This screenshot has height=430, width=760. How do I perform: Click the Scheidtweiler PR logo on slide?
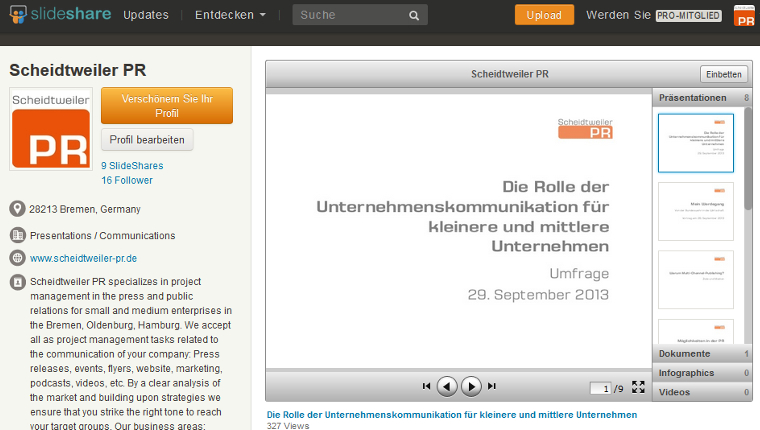585,128
